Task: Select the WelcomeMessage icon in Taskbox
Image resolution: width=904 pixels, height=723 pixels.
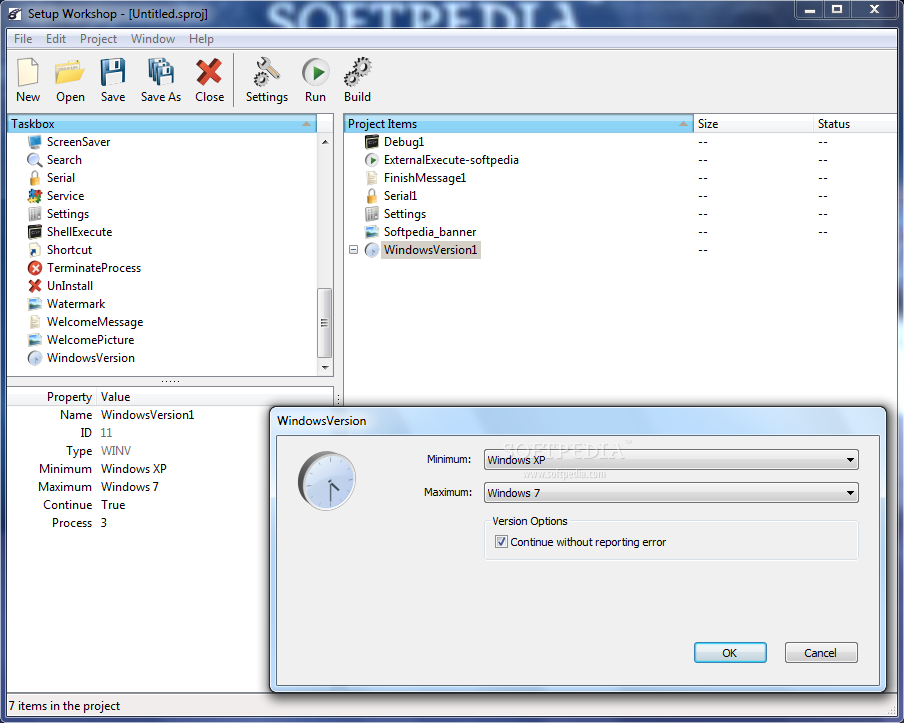Action: pyautogui.click(x=35, y=322)
